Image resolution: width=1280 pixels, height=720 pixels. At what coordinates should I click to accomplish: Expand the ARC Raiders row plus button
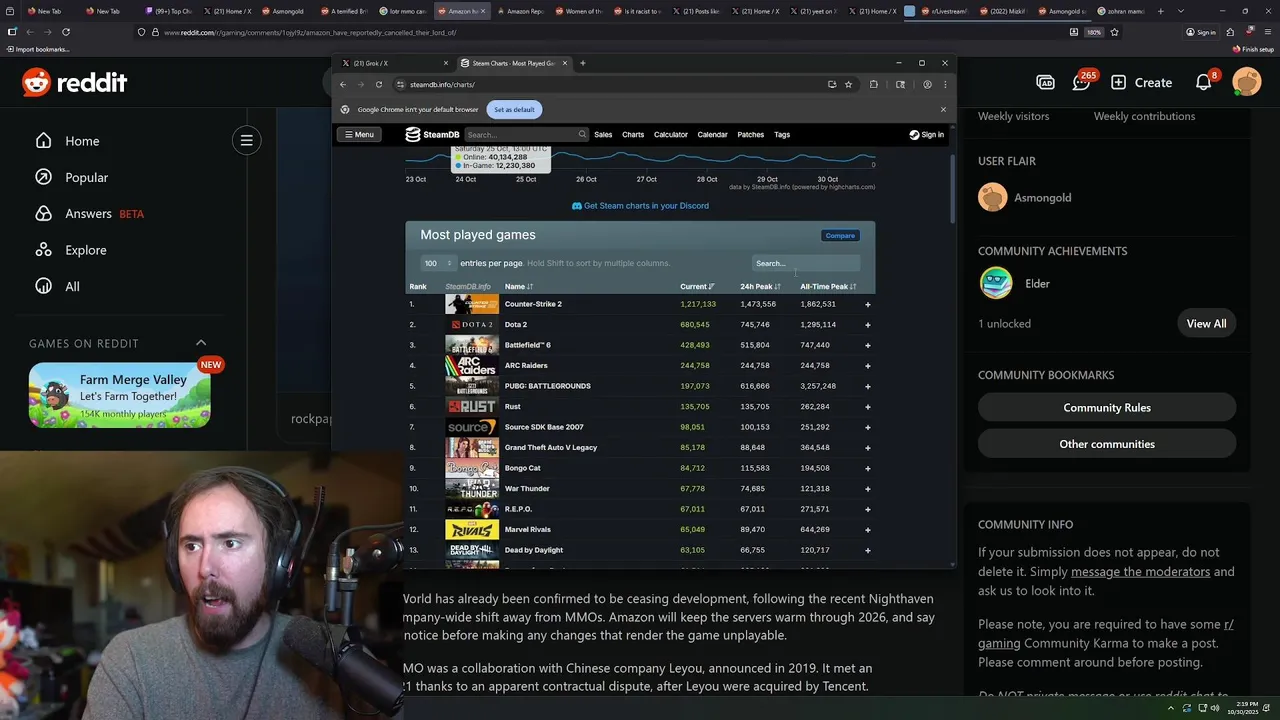[867, 366]
